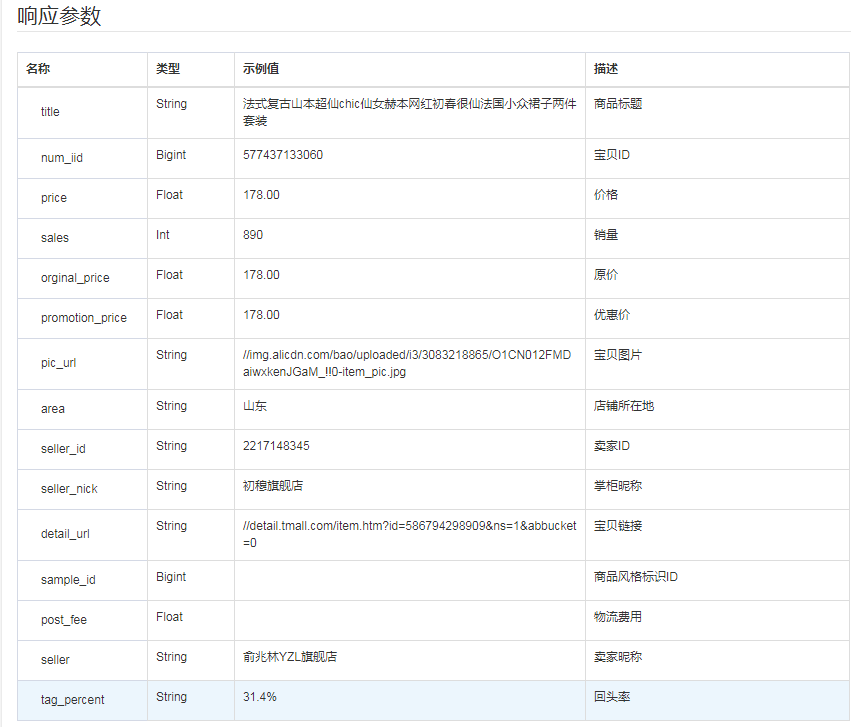
Task: Click the String type in seller_nick row
Action: [172, 486]
